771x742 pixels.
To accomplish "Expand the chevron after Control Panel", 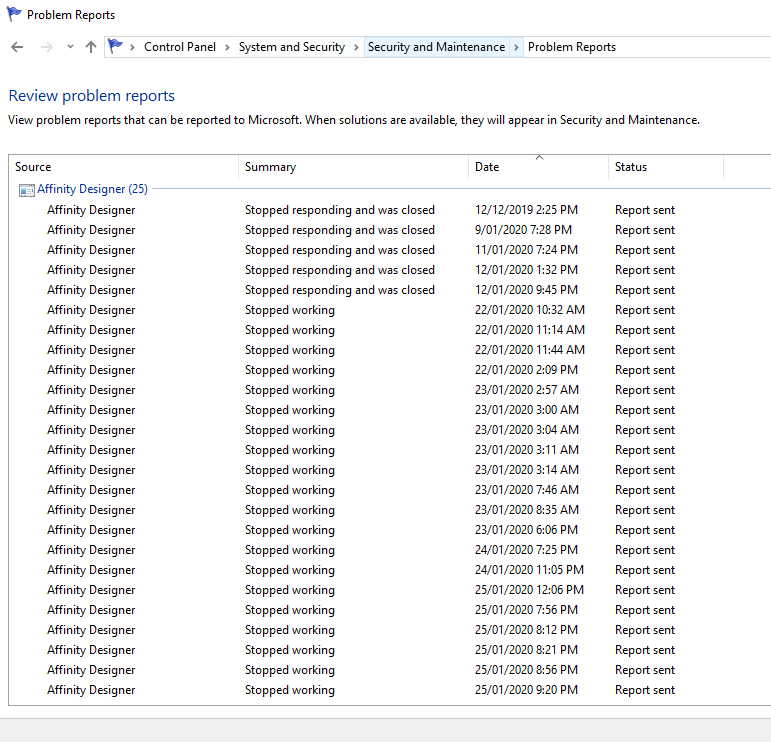I will pos(227,47).
